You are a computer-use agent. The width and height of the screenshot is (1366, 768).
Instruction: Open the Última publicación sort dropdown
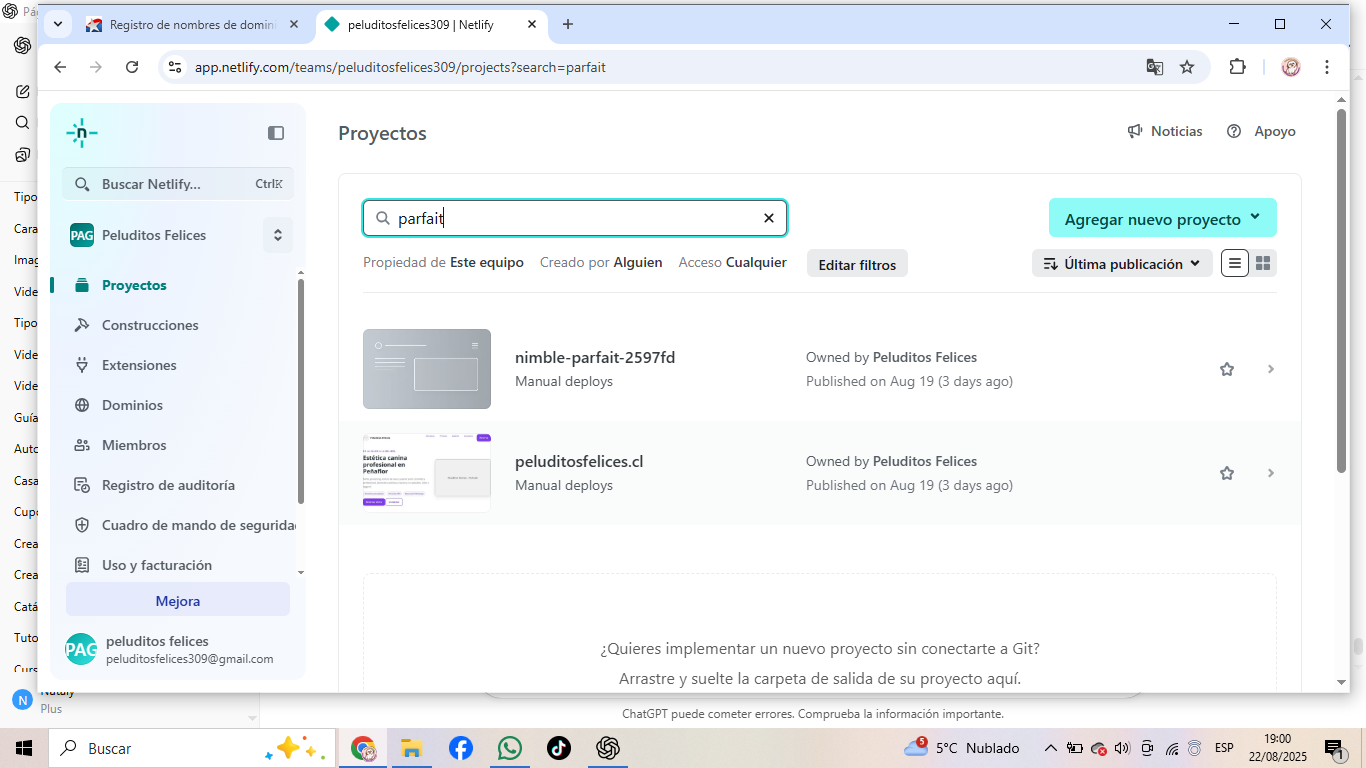1122,264
